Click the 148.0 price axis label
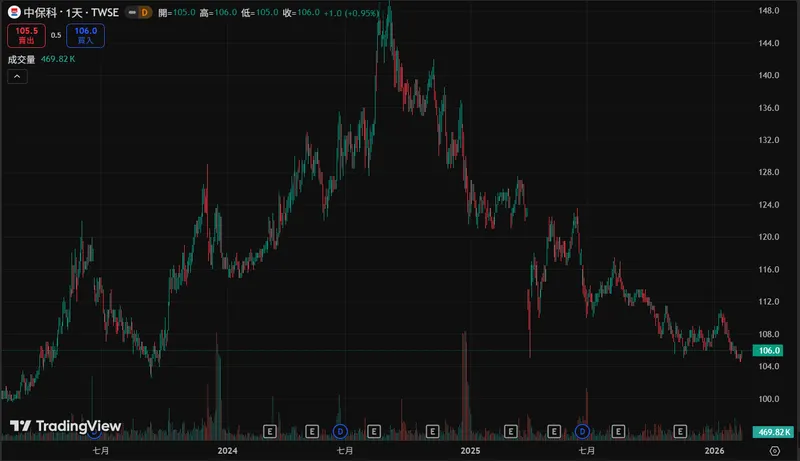 click(769, 11)
